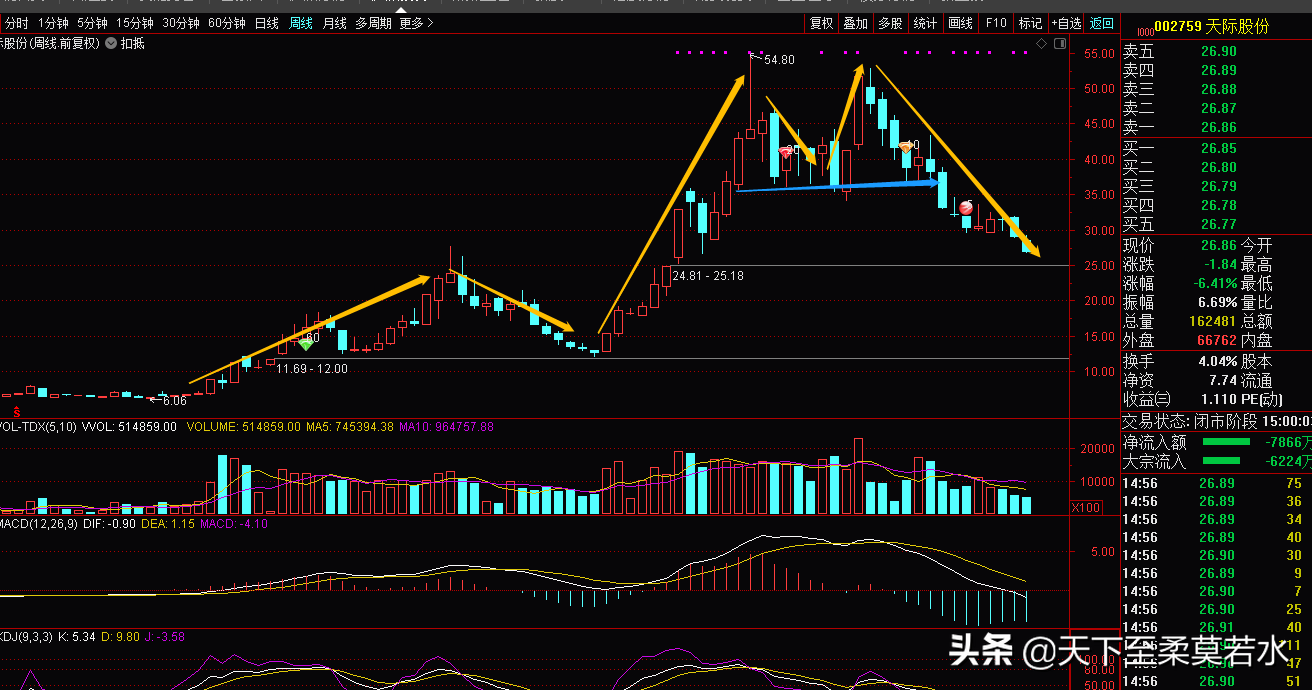Click the orange diamond marker near 40 level
The image size is (1312, 690).
(x=904, y=147)
